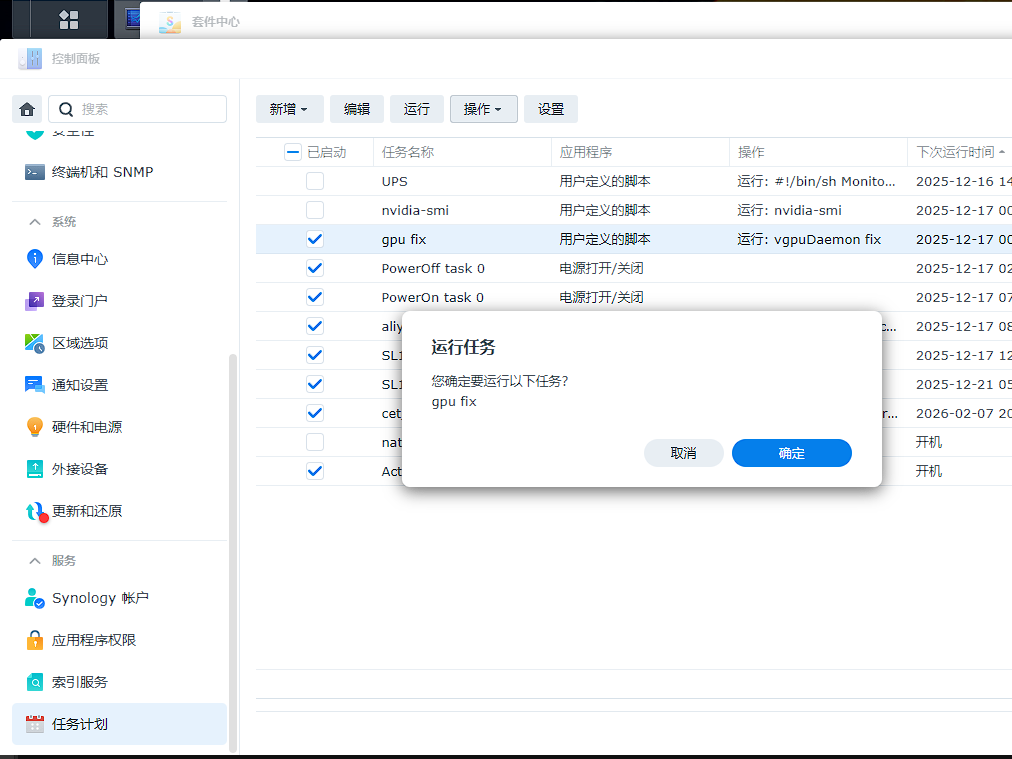Viewport: 1012px width, 759px height.
Task: Enable the nvidia-smi task checkbox
Action: click(315, 211)
